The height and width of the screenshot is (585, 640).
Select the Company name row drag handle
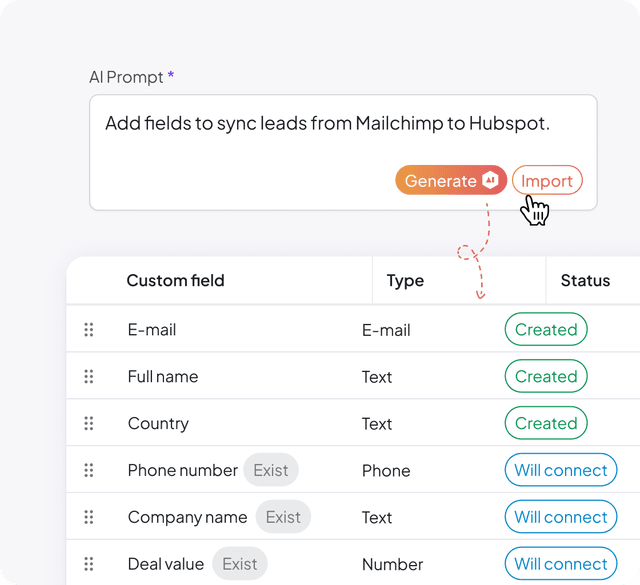click(x=89, y=517)
